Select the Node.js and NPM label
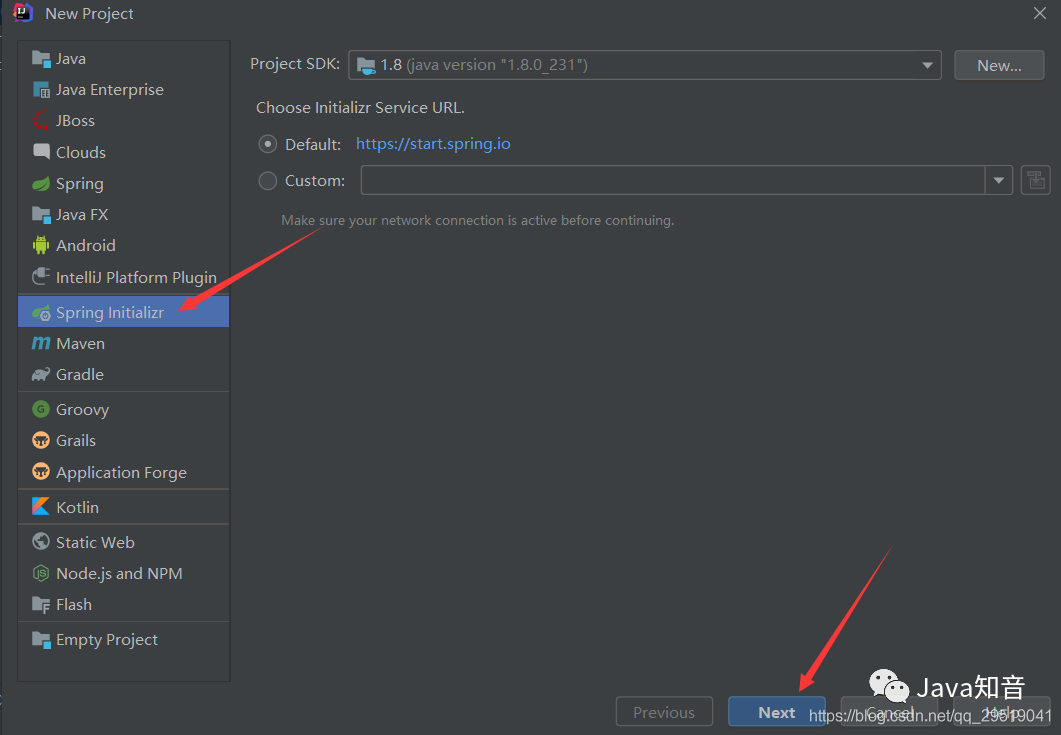This screenshot has width=1061, height=735. coord(120,573)
